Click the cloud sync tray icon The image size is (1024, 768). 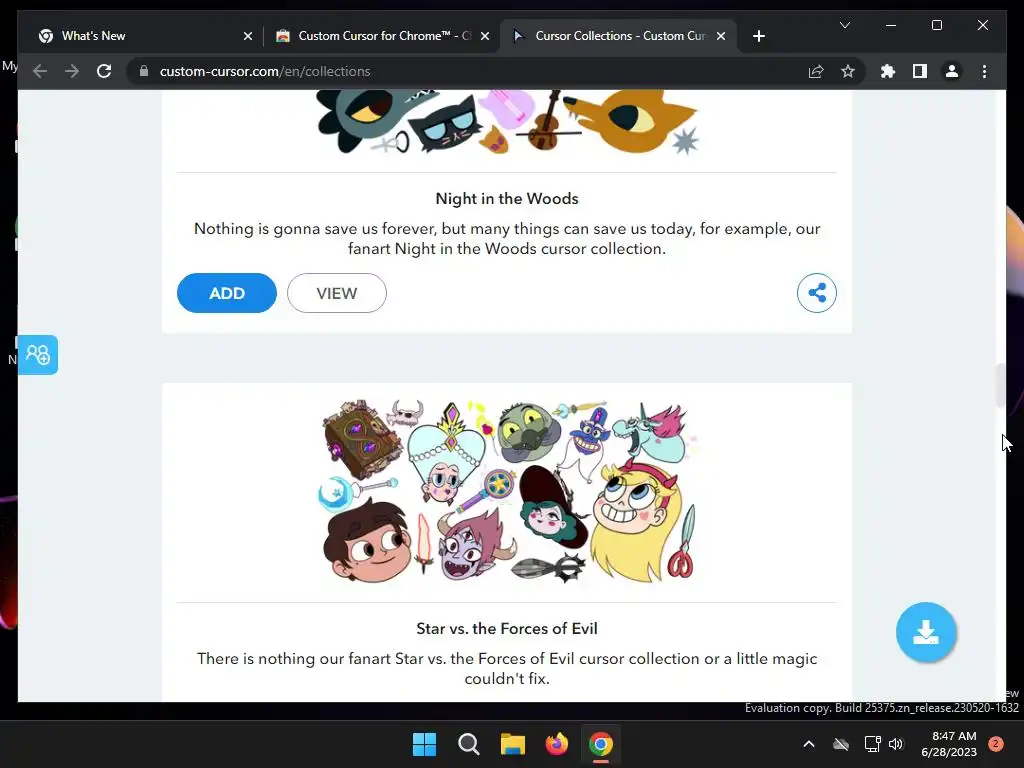841,744
